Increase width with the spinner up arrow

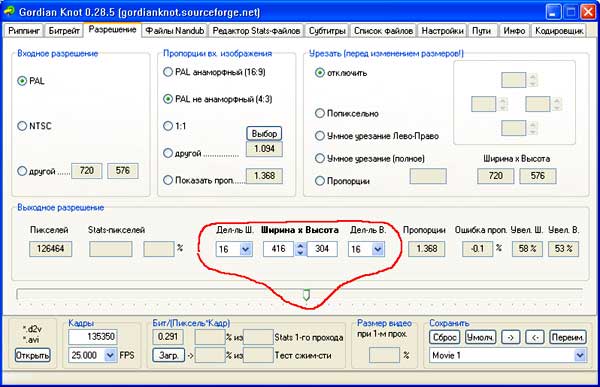point(300,245)
